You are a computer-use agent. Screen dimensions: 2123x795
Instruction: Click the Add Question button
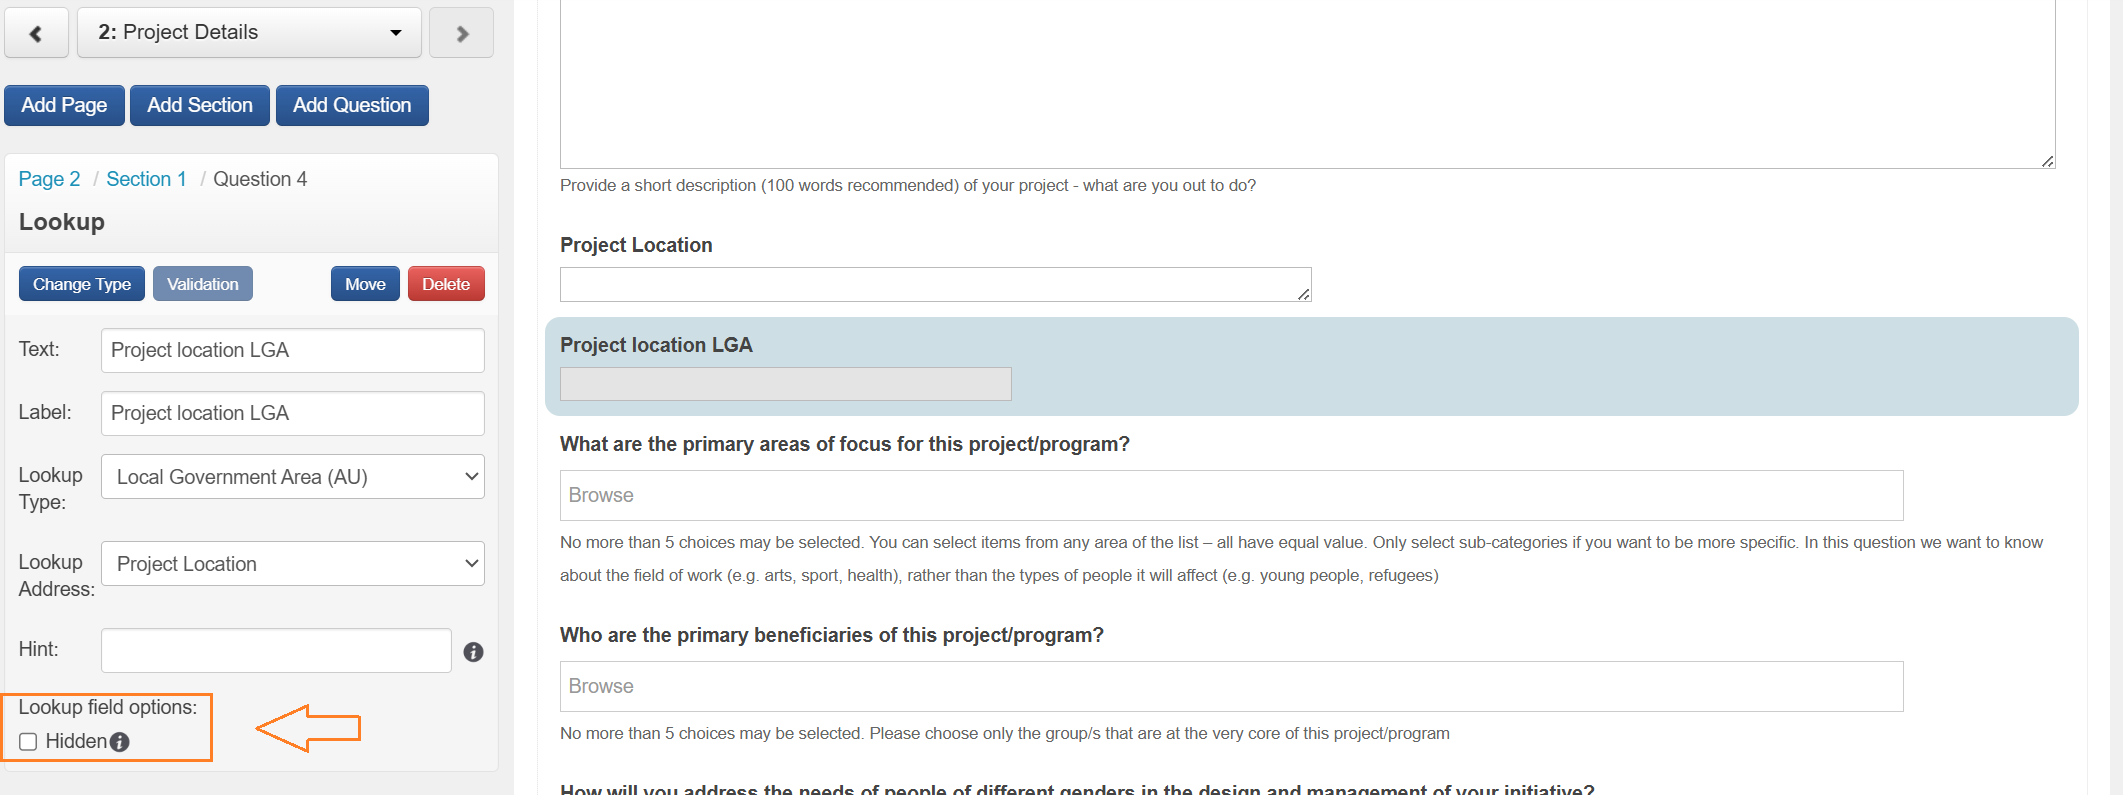point(352,105)
